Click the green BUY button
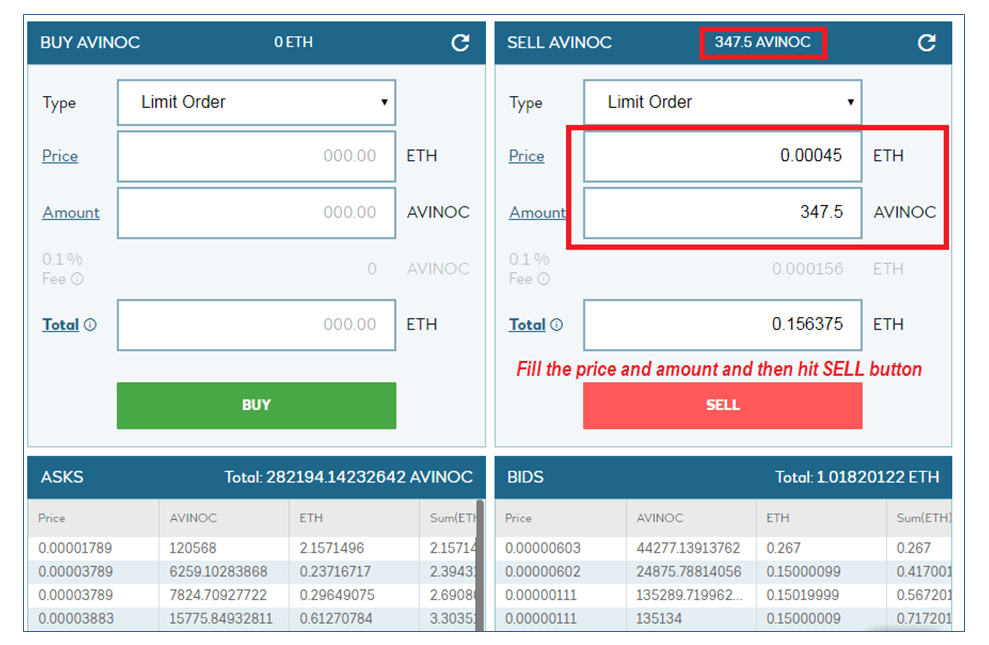 point(257,405)
